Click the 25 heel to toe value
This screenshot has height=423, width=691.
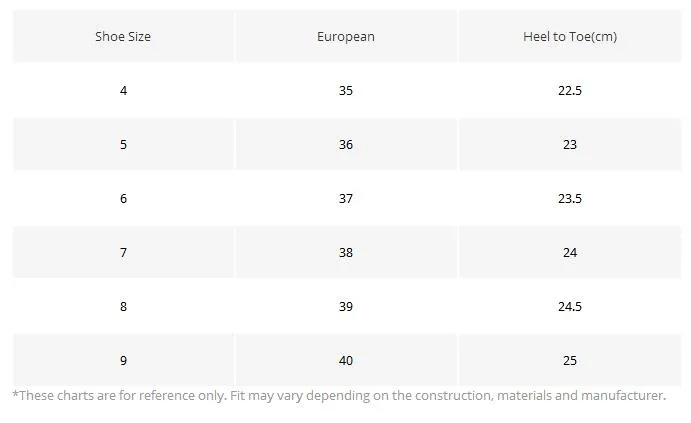tap(570, 360)
